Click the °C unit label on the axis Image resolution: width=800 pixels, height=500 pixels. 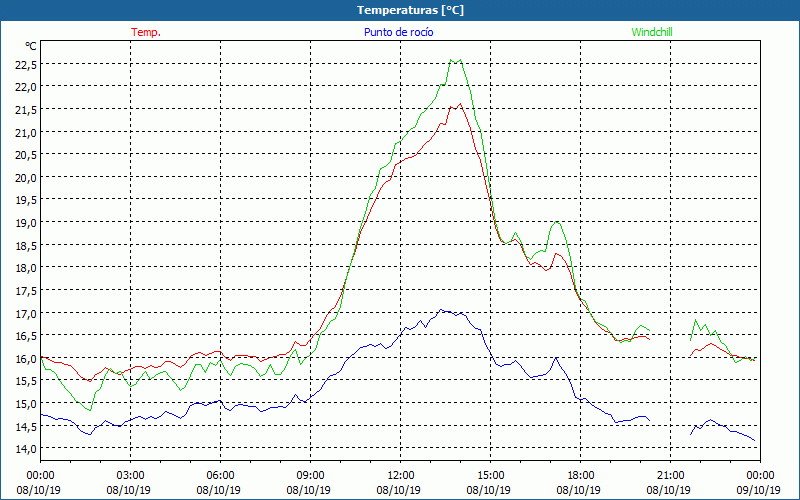click(31, 46)
